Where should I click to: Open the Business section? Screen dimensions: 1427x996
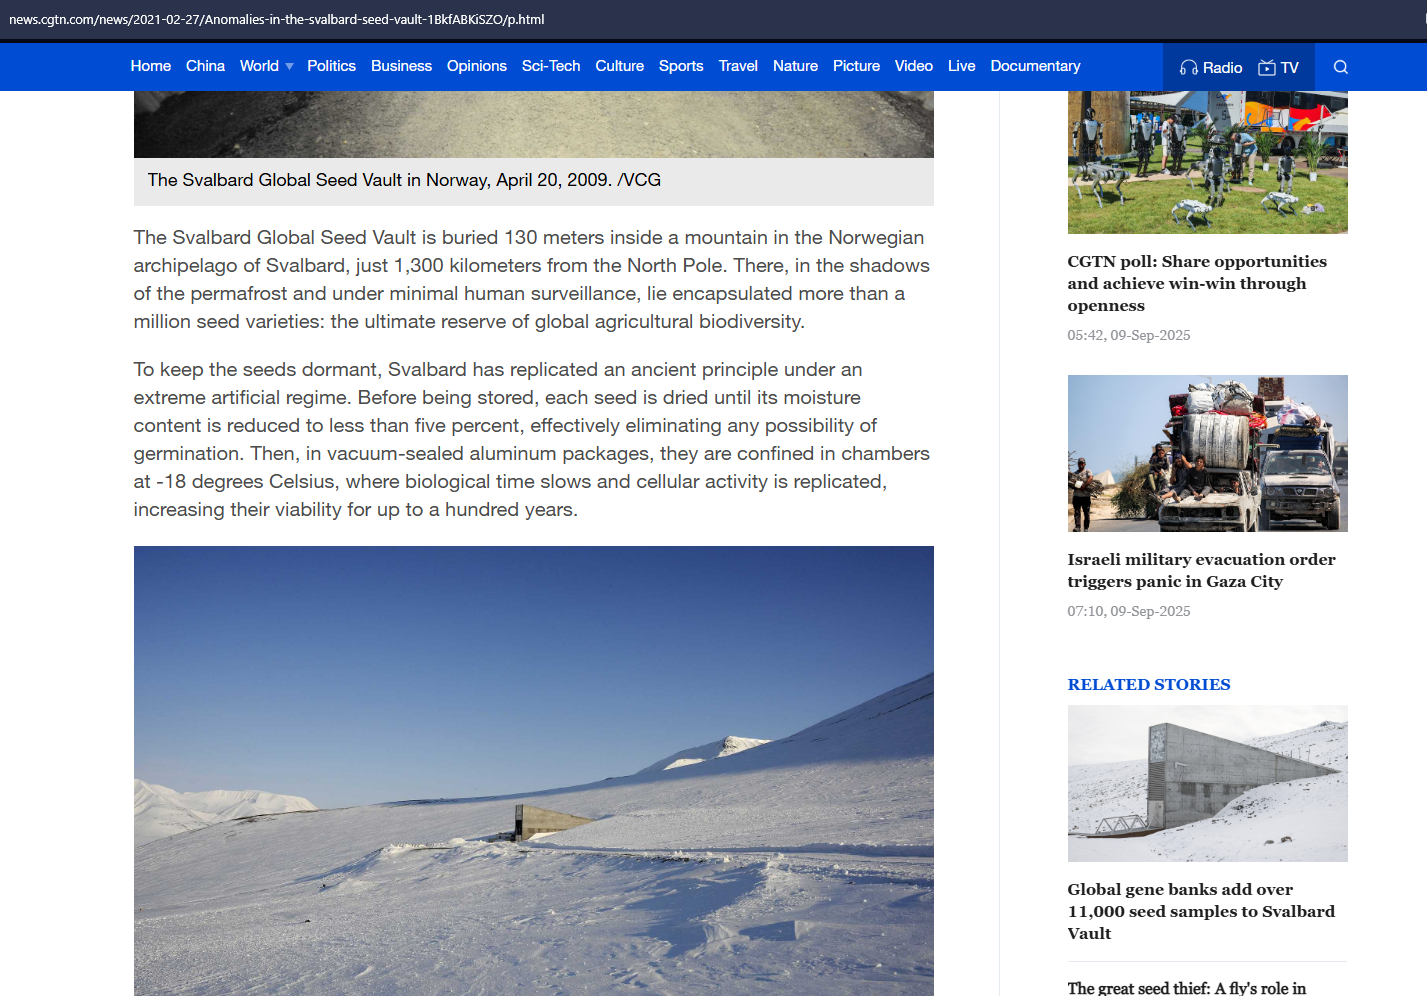pos(401,66)
